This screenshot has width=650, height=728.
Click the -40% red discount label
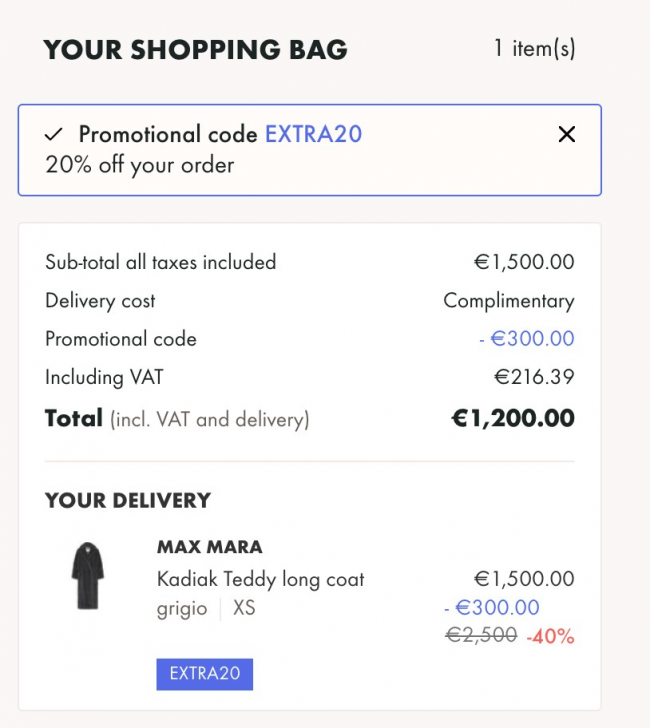pyautogui.click(x=550, y=636)
